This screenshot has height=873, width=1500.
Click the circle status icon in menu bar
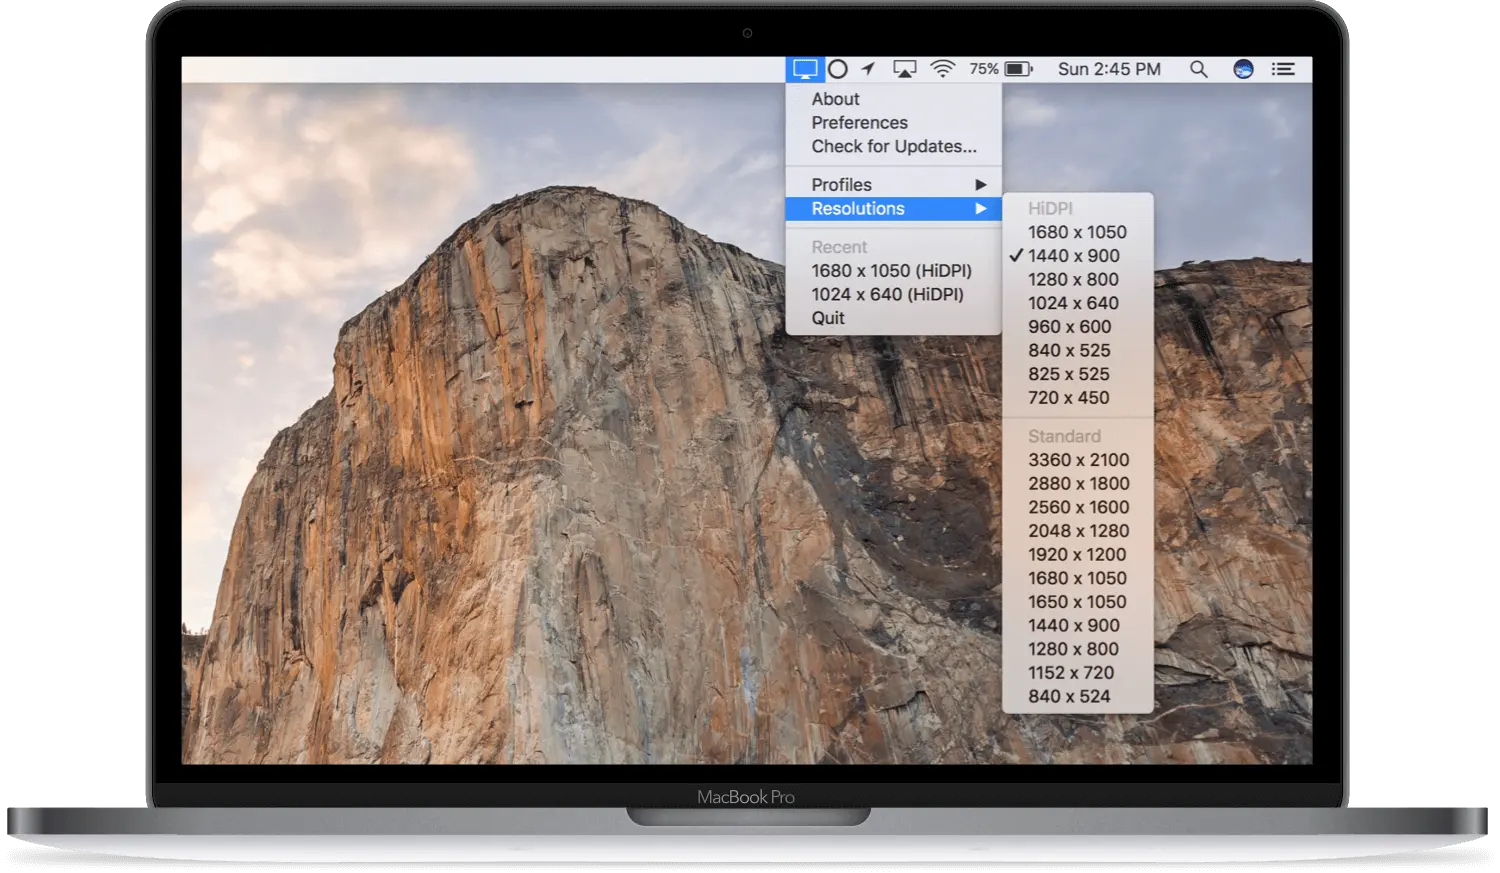coord(839,69)
